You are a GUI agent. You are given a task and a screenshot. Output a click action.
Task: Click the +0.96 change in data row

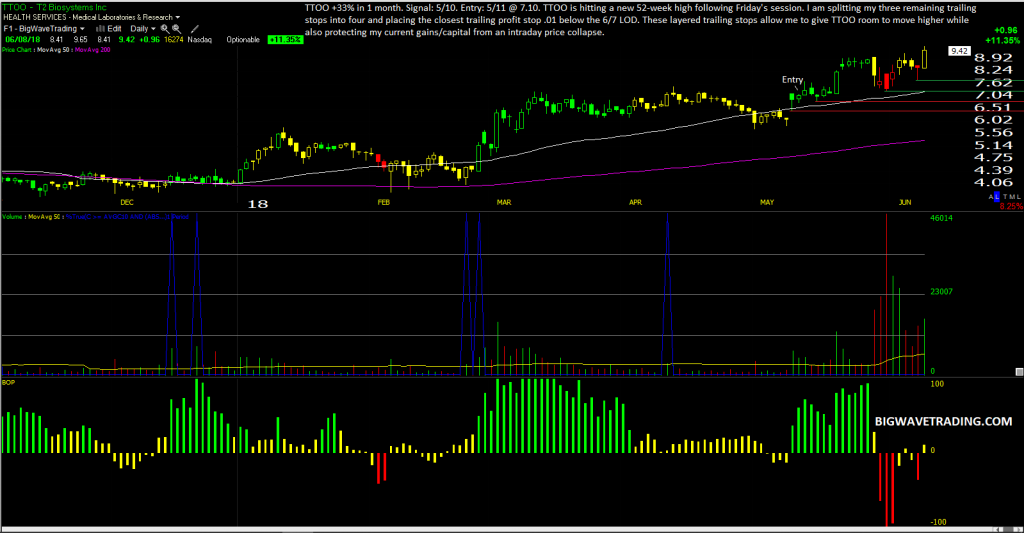pyautogui.click(x=150, y=39)
